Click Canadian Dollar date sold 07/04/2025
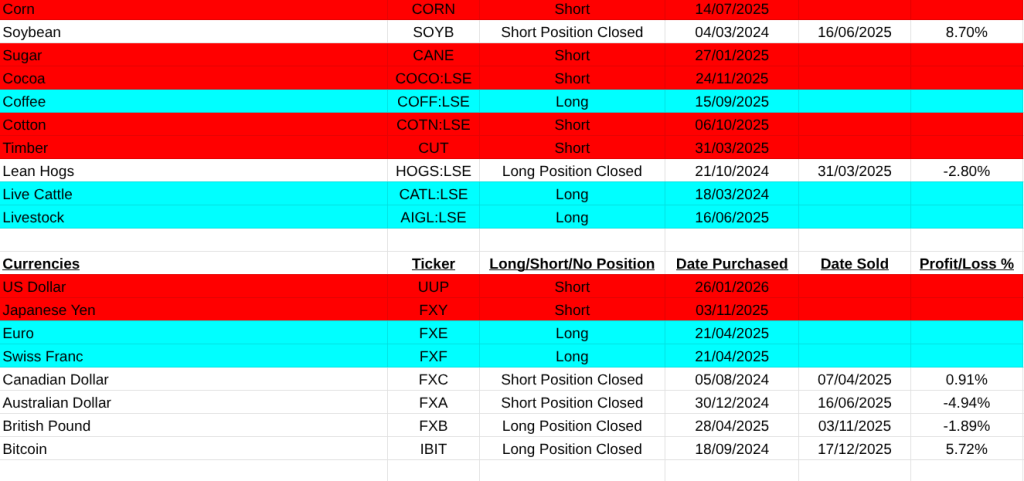 (855, 380)
